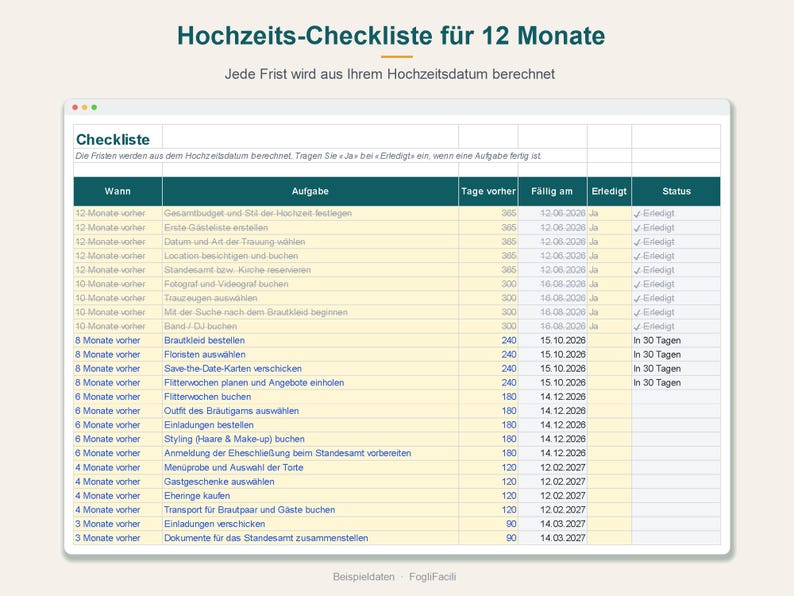The image size is (794, 596).
Task: Select the task Einladungen bestellen
Action: [x=310, y=425]
